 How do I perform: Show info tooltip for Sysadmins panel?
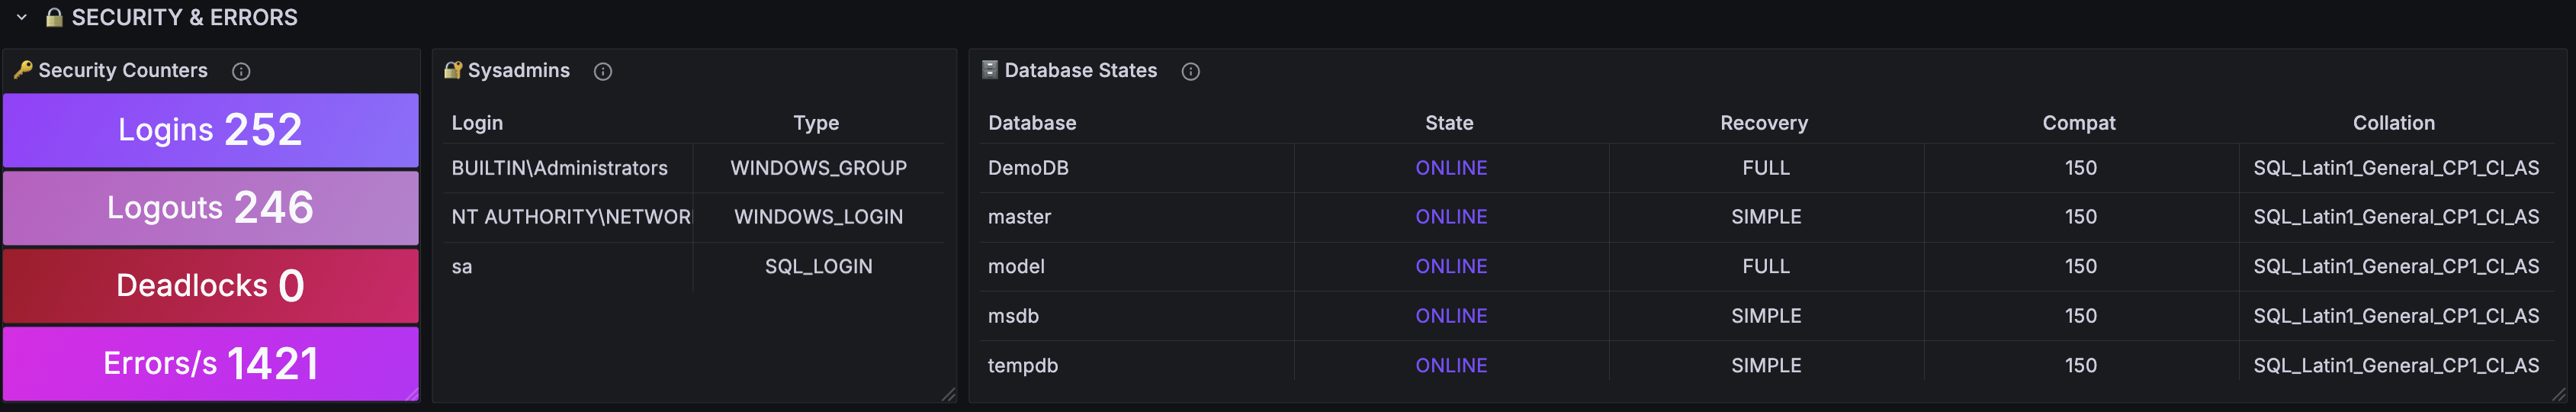[603, 71]
